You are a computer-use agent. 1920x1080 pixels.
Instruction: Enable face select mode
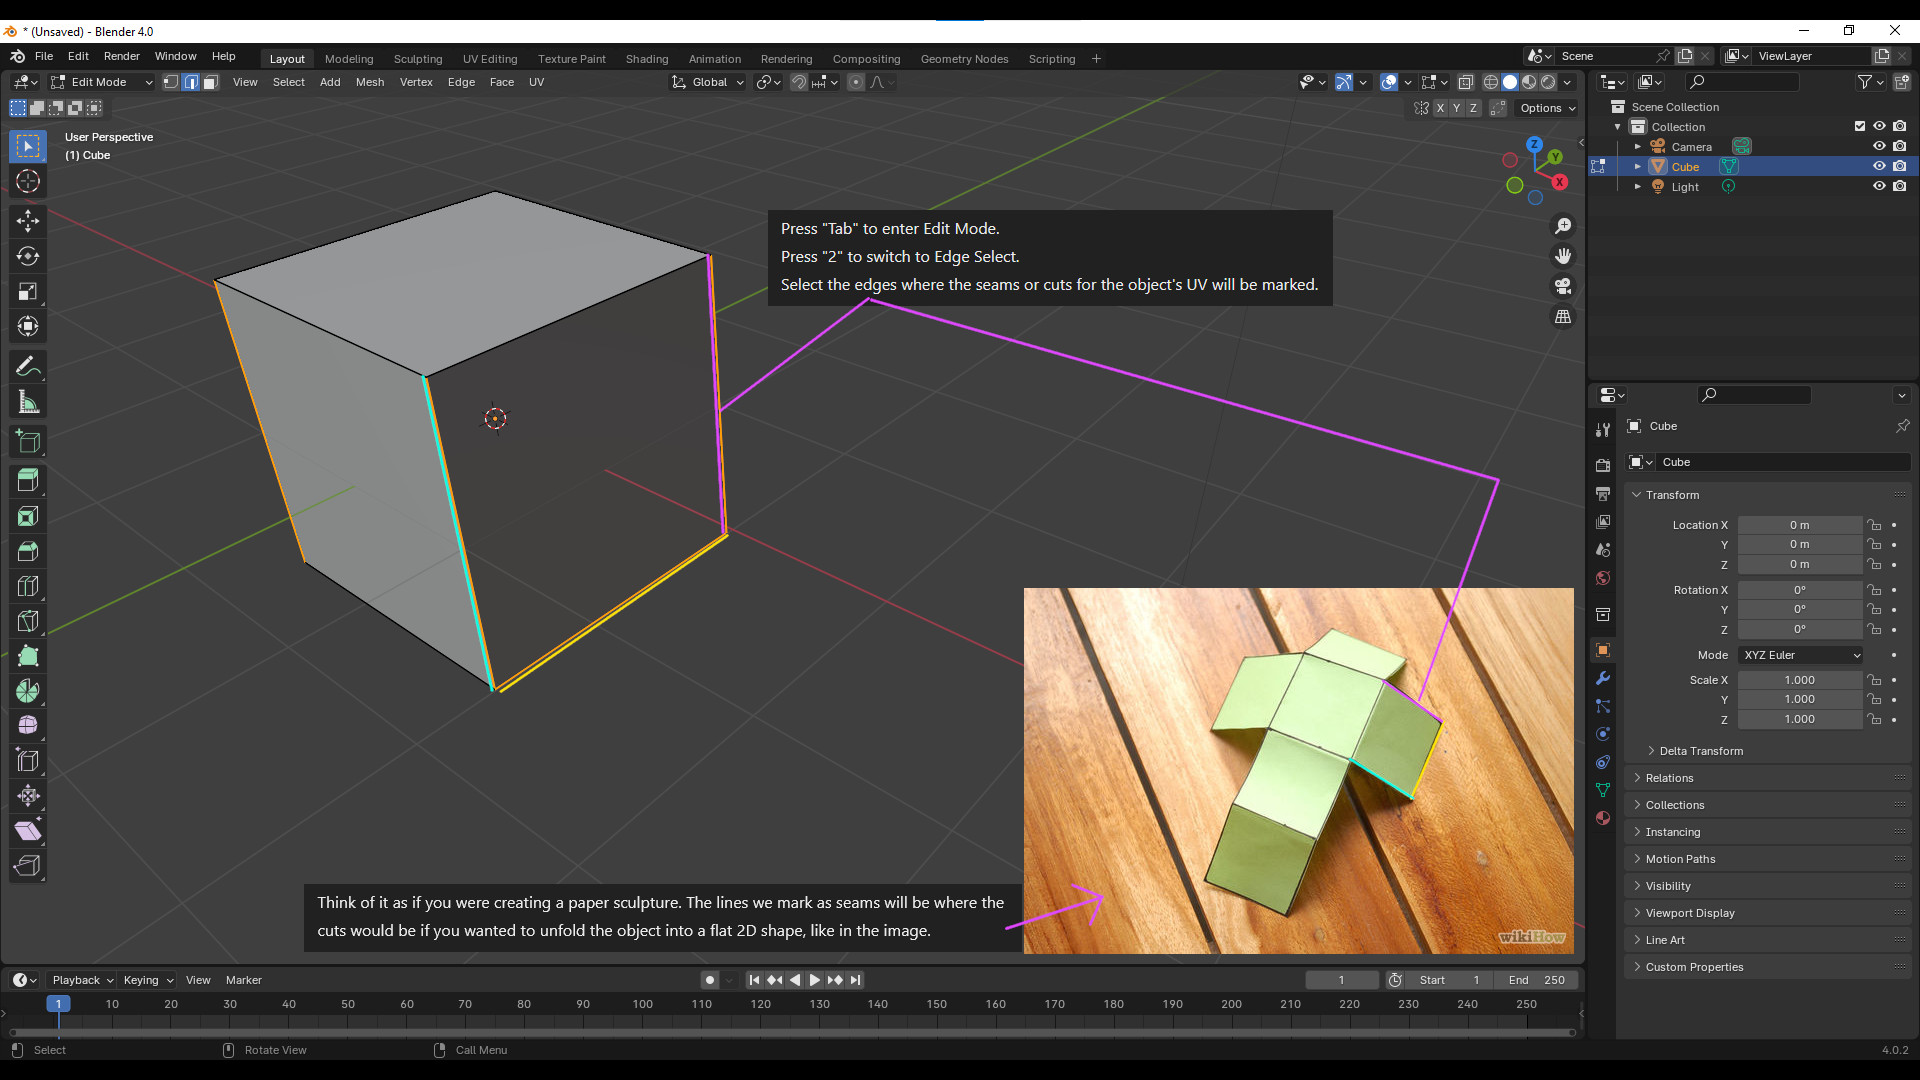click(x=210, y=82)
